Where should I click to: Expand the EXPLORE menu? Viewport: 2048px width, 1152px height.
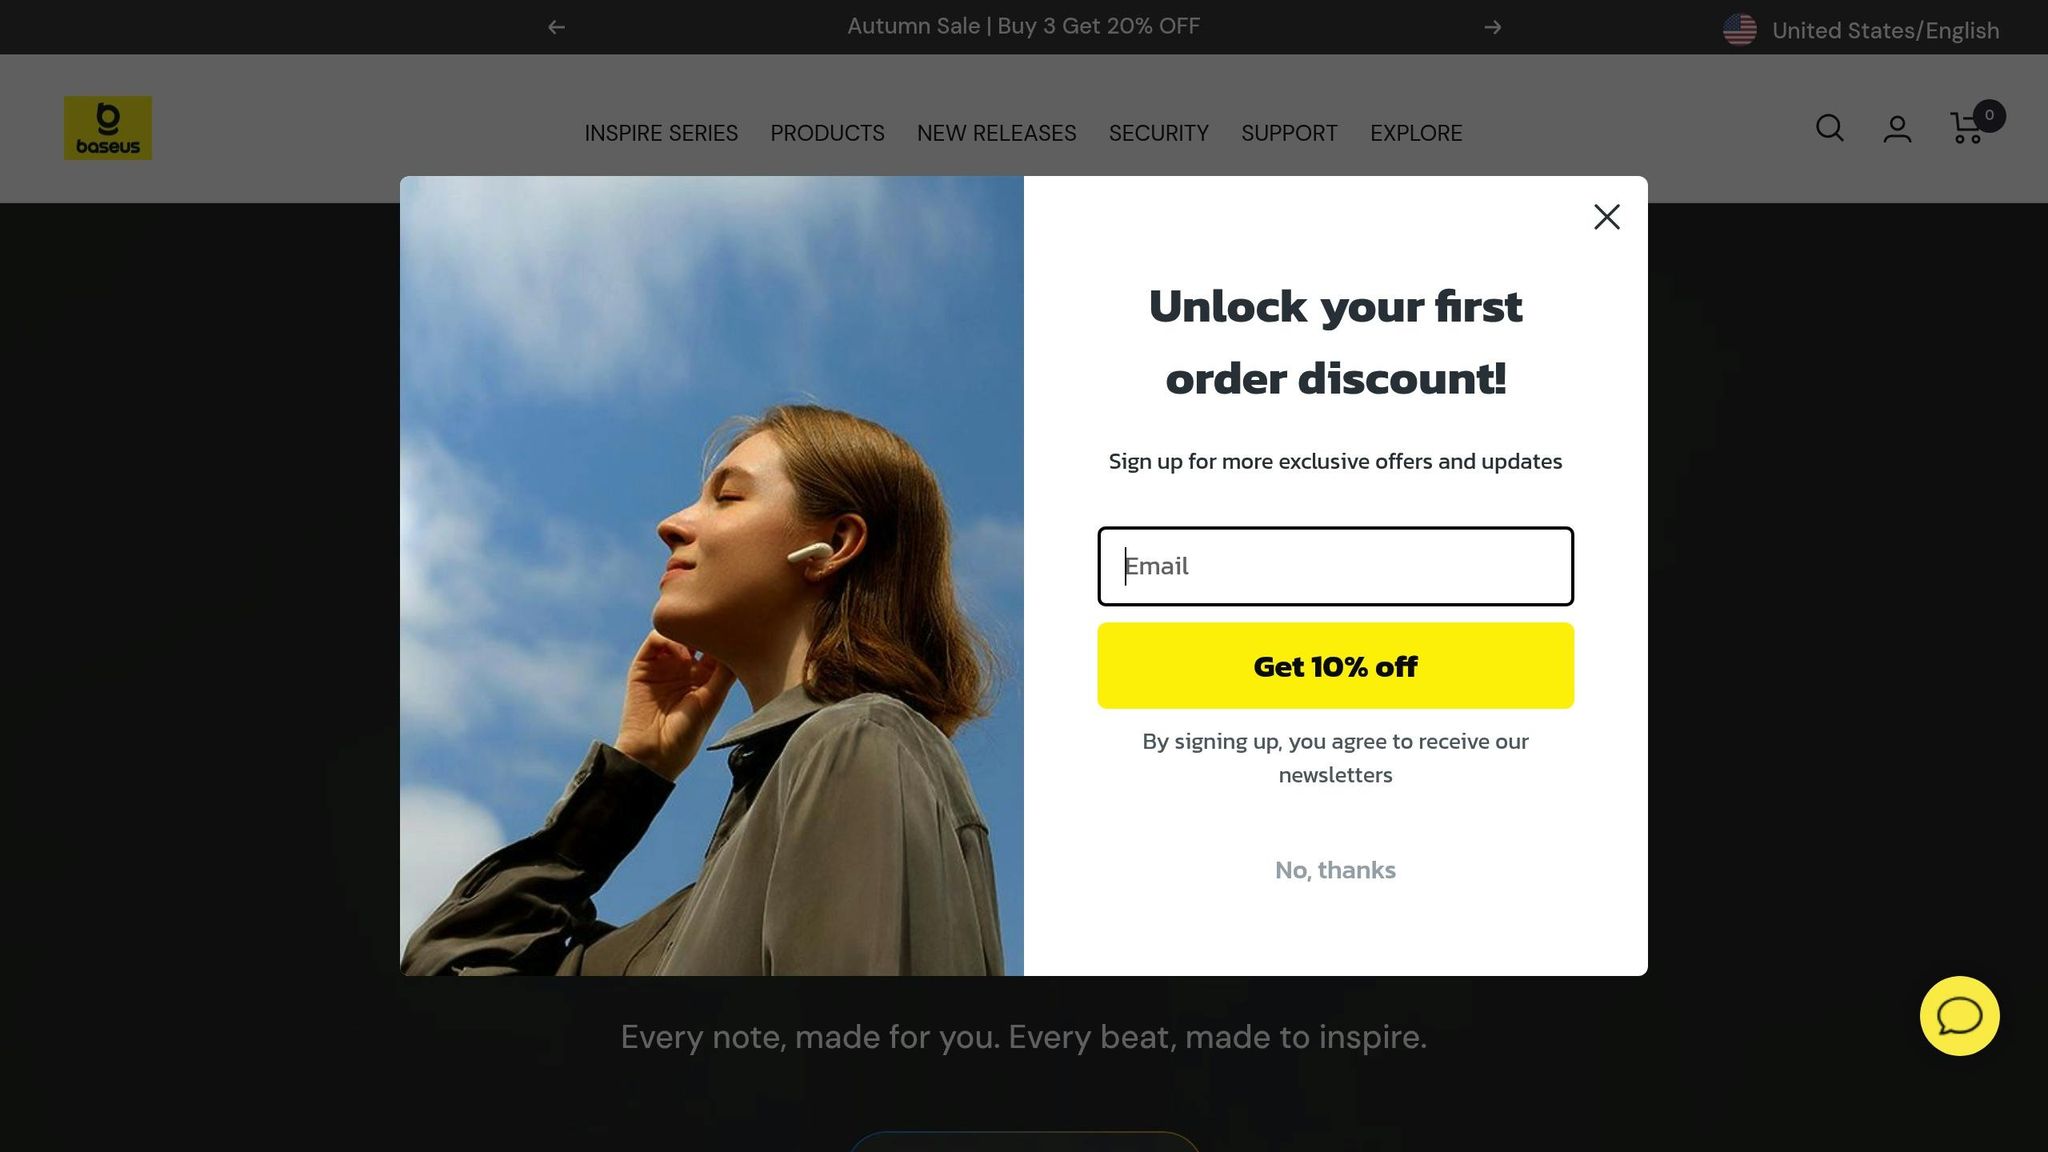(x=1416, y=133)
